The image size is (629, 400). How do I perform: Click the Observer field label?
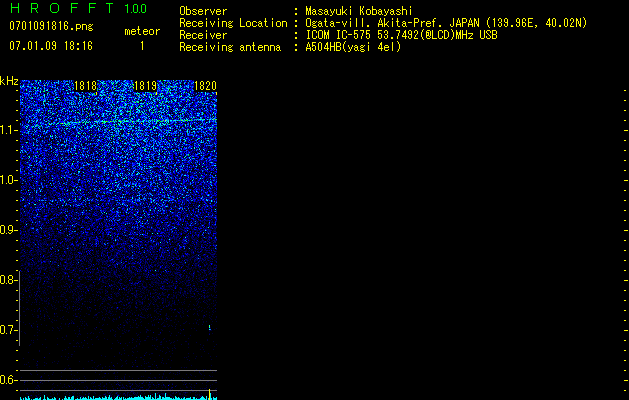(x=203, y=11)
